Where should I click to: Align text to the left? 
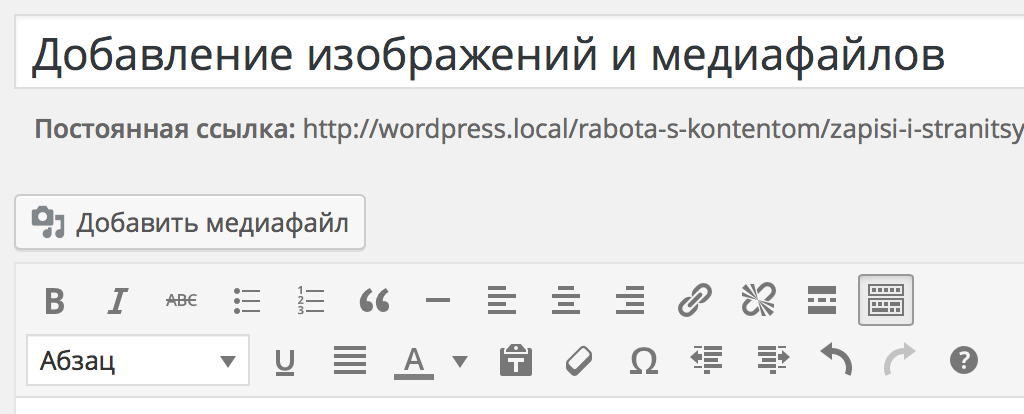click(x=502, y=300)
